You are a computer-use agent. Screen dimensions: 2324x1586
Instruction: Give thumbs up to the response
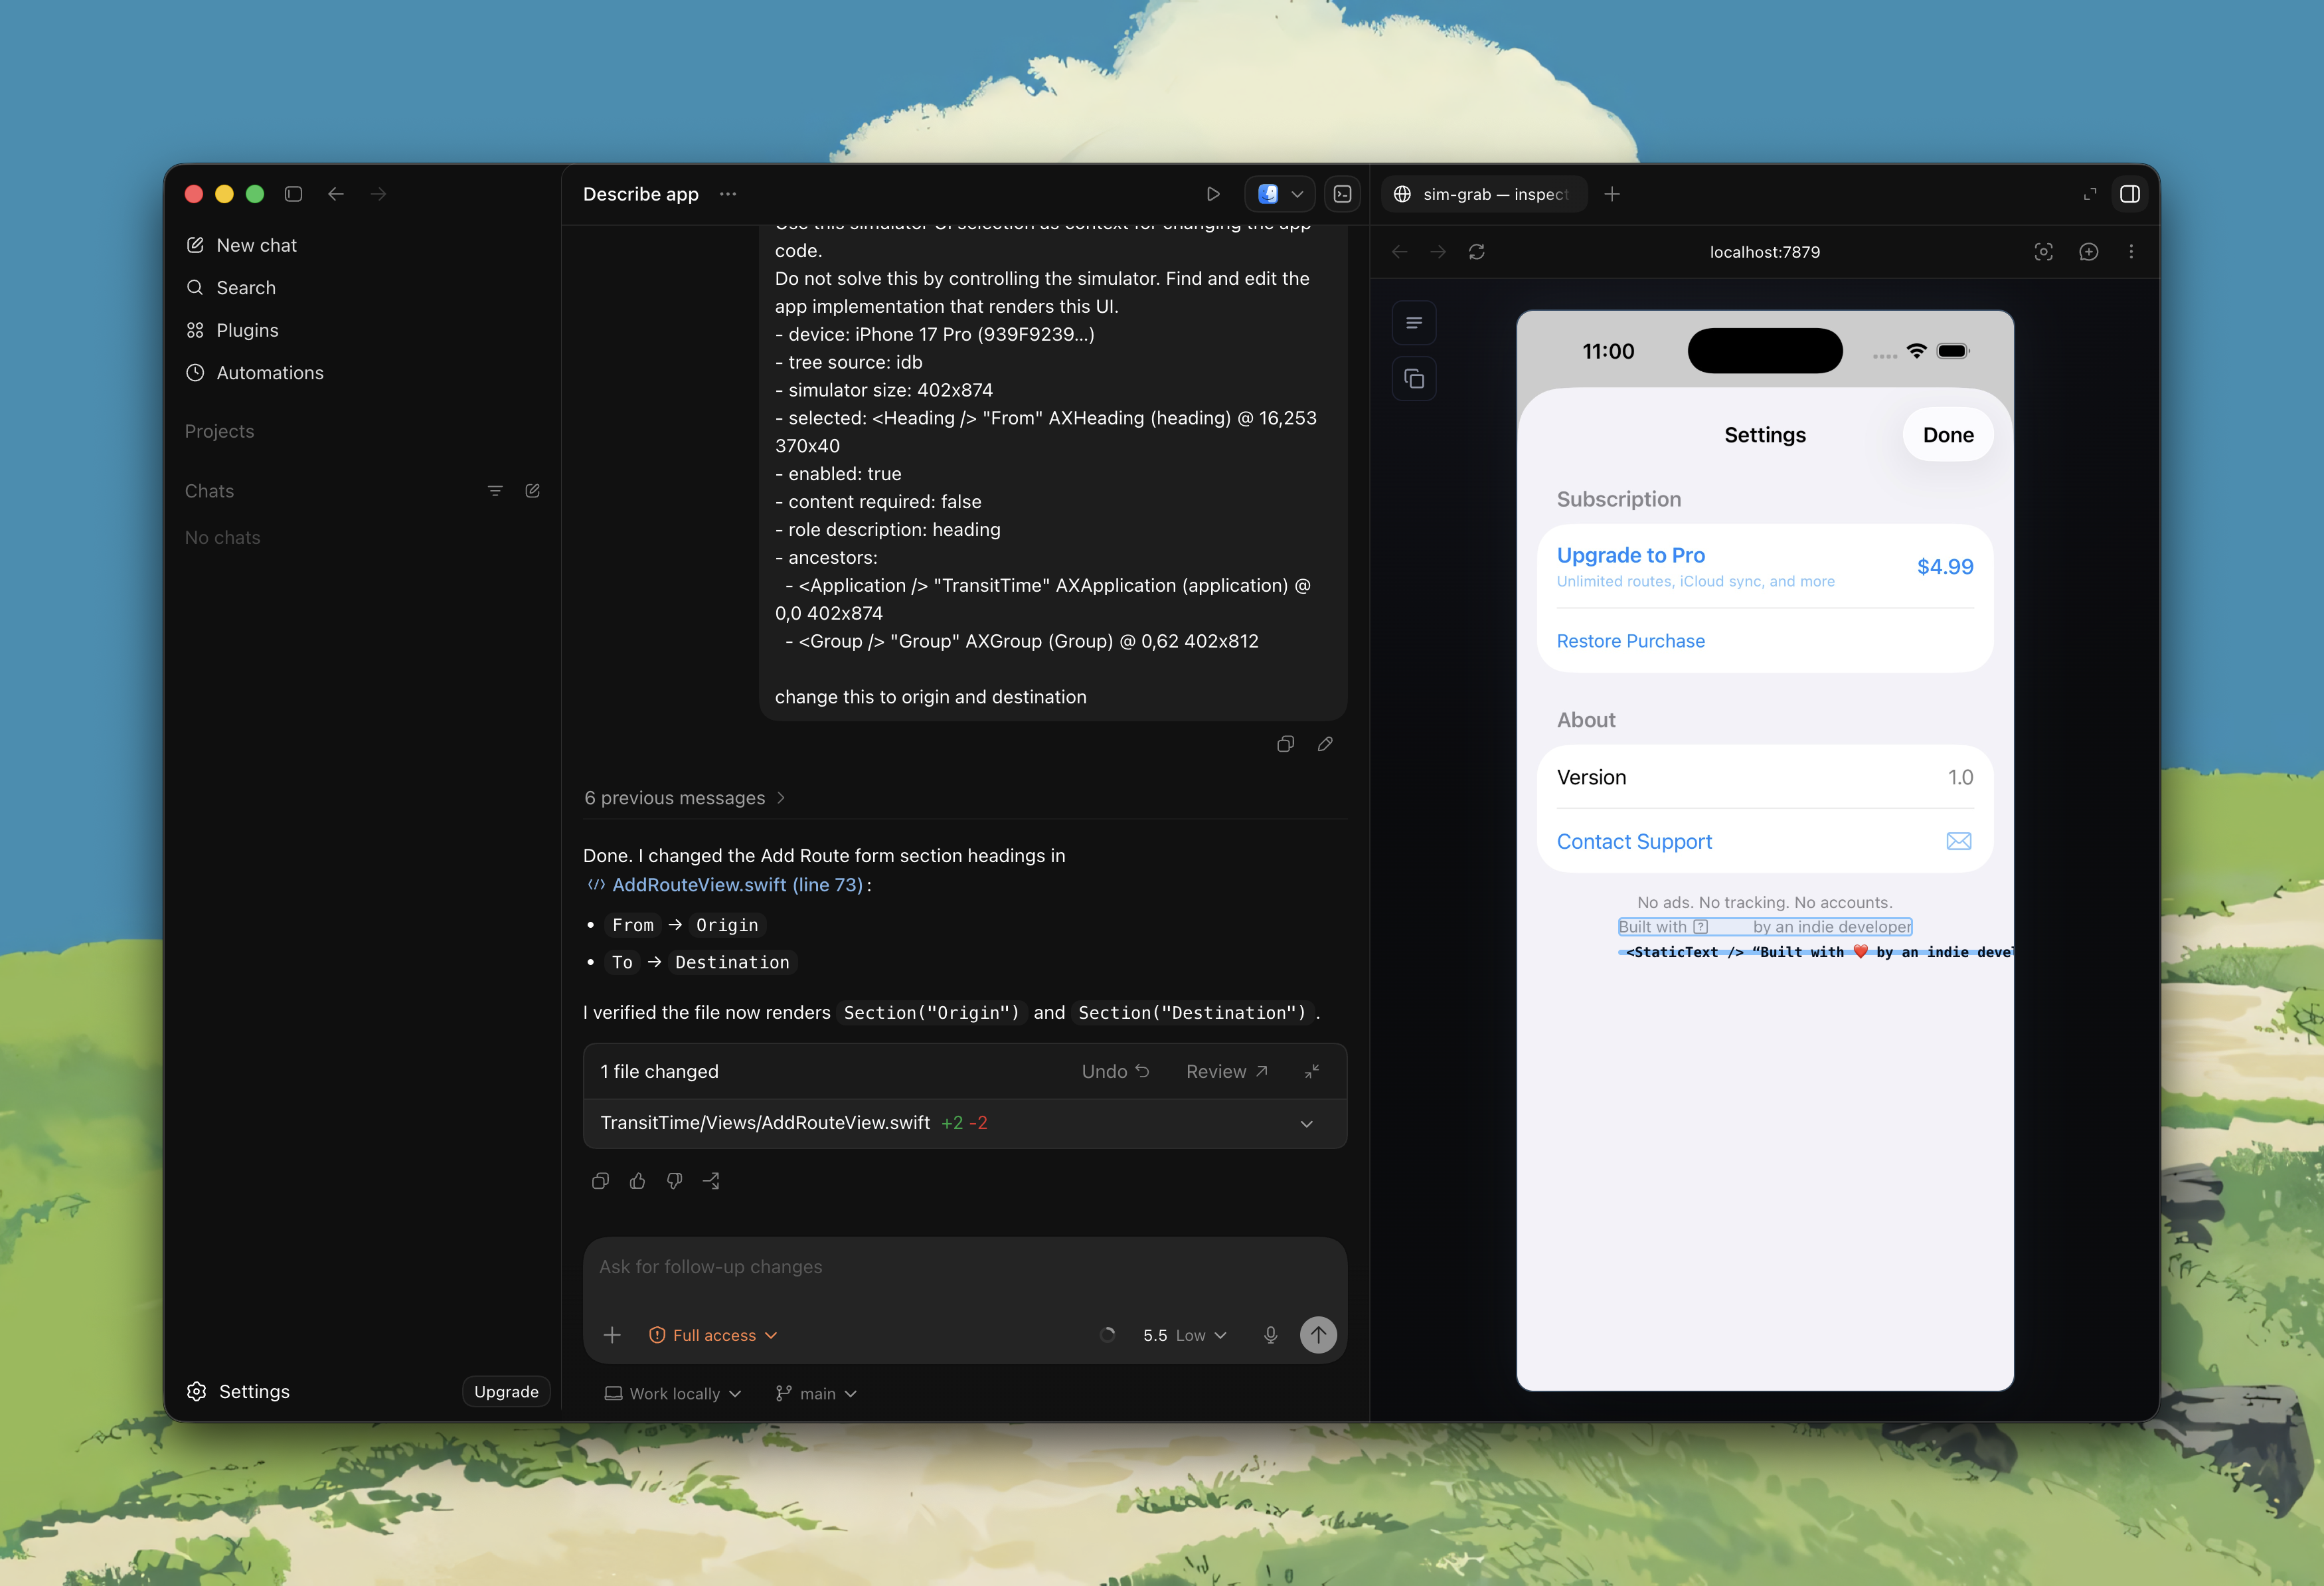(x=637, y=1181)
